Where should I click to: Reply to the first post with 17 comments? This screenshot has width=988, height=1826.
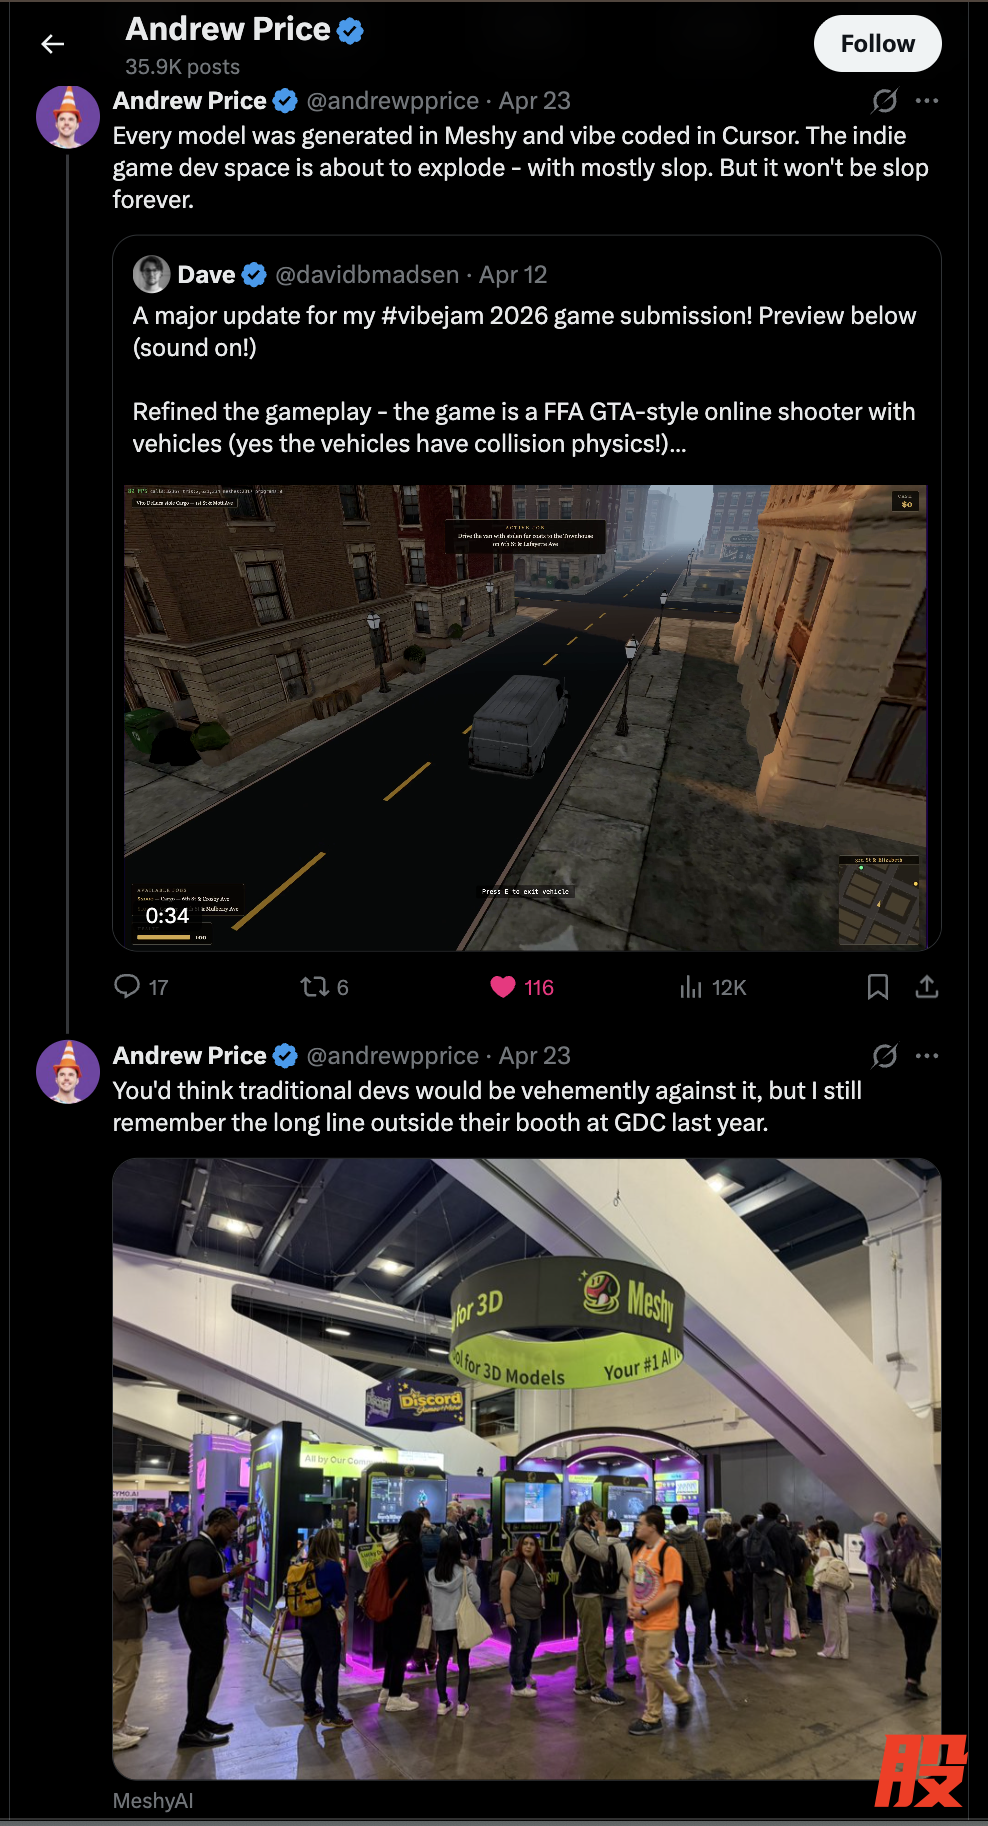pyautogui.click(x=141, y=987)
